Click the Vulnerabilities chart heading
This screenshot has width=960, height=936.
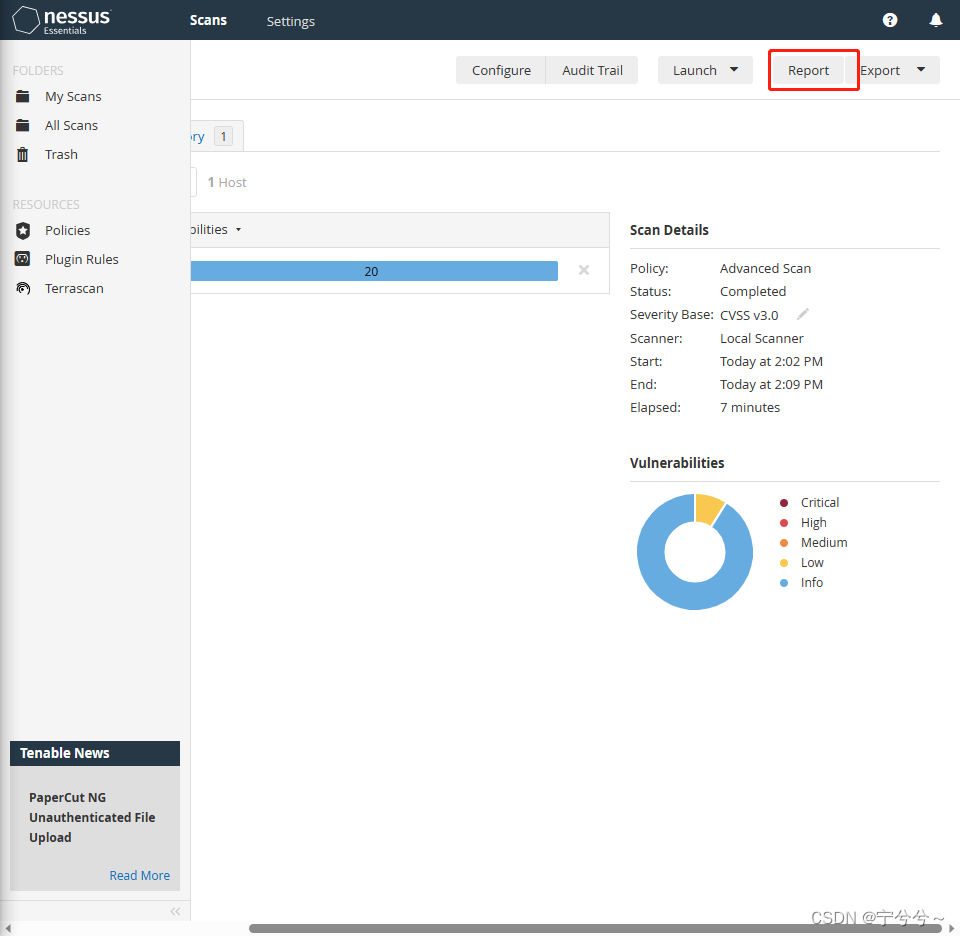[677, 463]
